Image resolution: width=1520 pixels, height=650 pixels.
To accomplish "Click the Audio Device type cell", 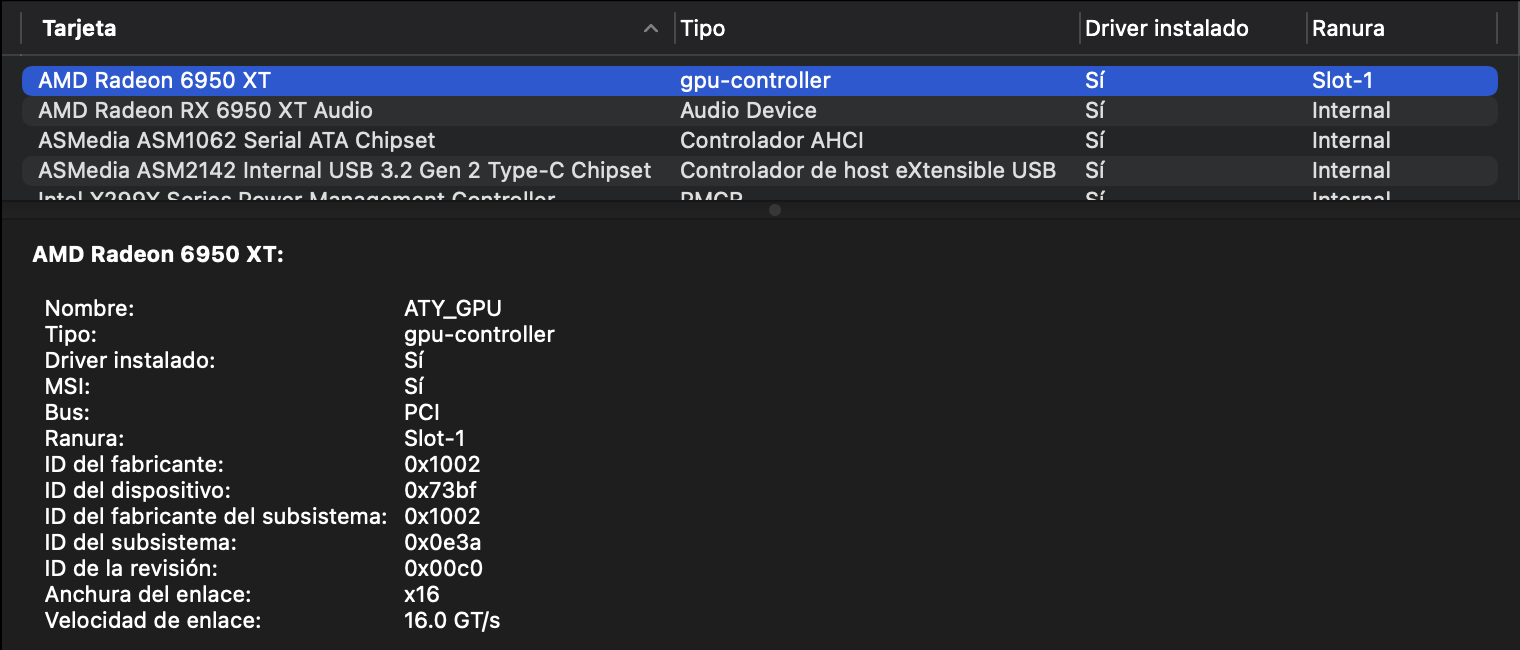I will coord(748,110).
